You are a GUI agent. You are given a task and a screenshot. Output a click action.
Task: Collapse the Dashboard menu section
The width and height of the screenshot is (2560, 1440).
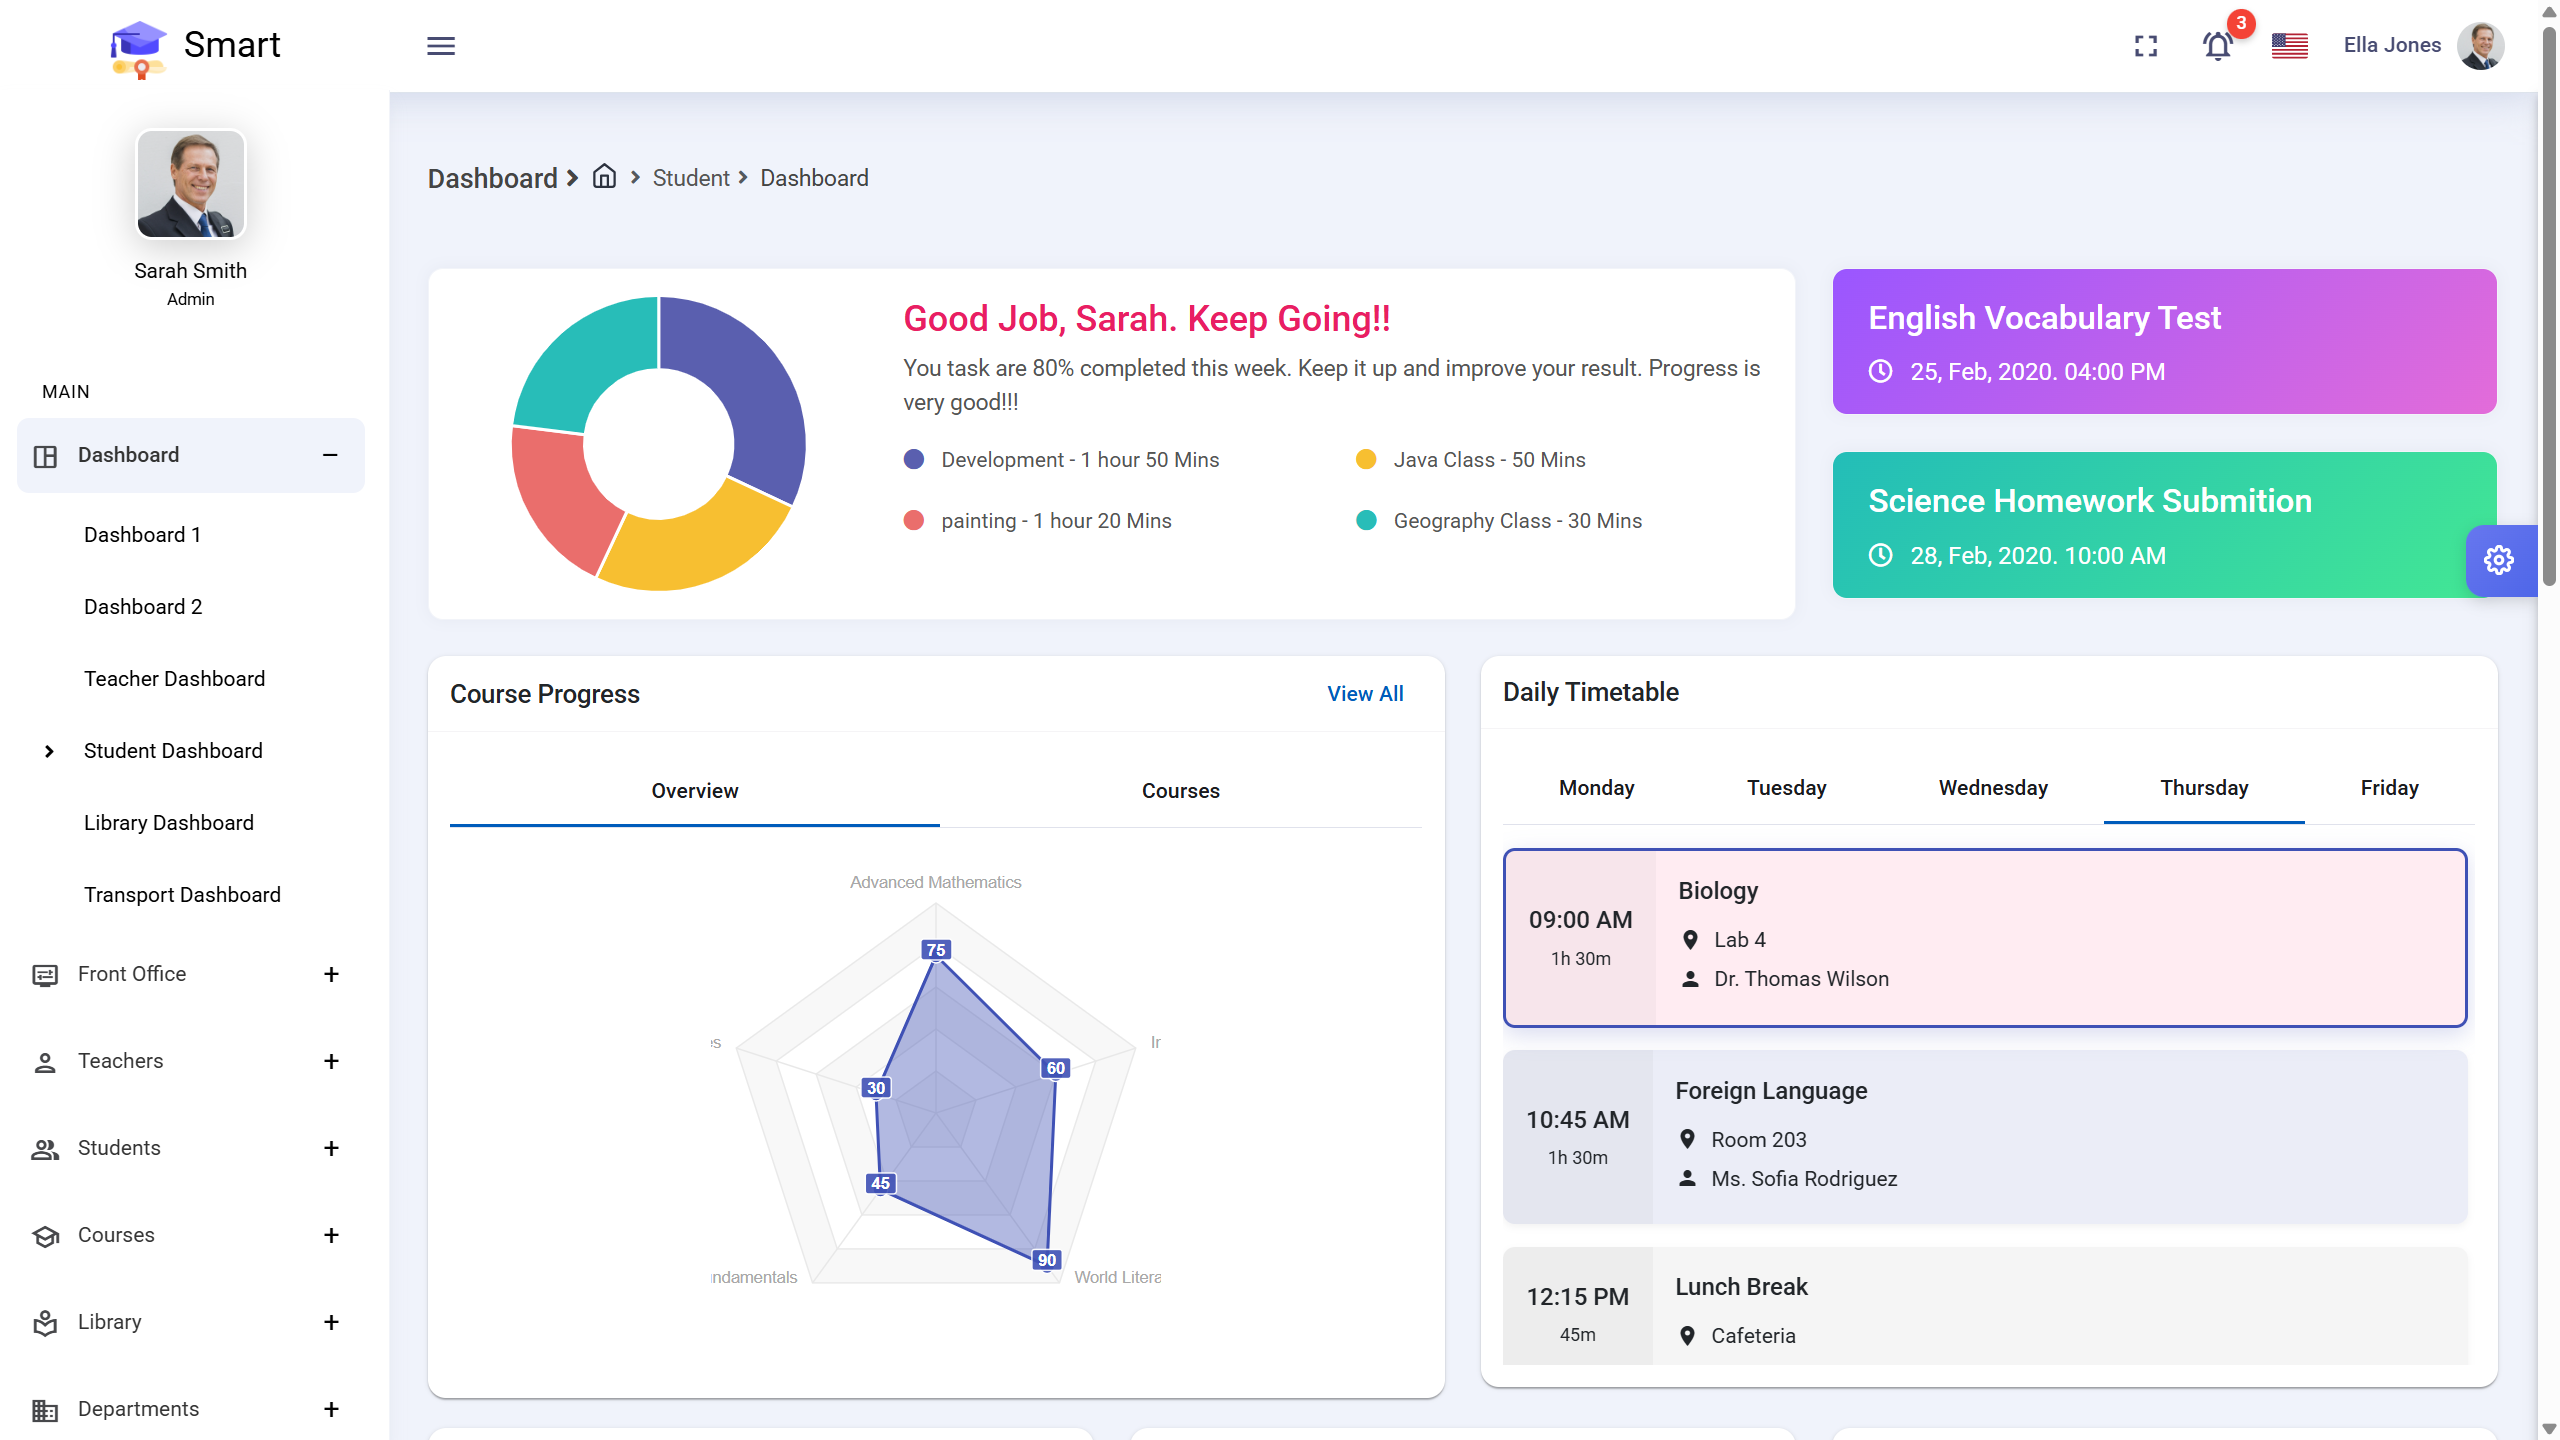[x=330, y=456]
